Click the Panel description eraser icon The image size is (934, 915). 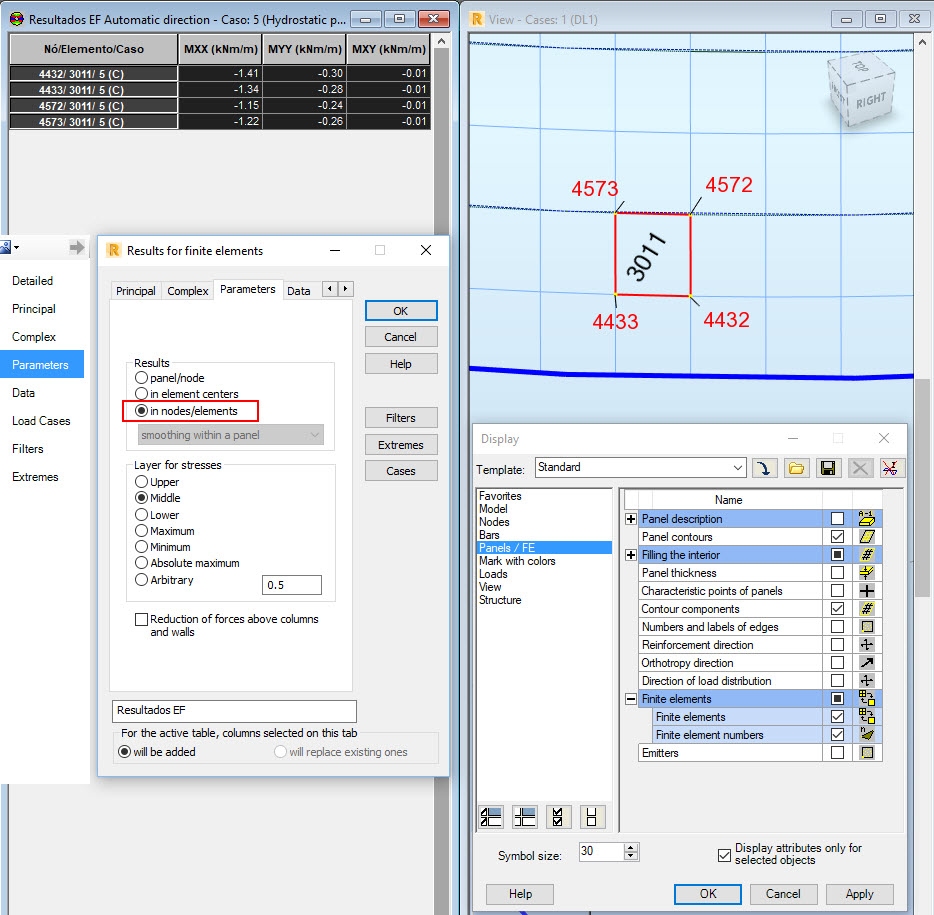866,518
